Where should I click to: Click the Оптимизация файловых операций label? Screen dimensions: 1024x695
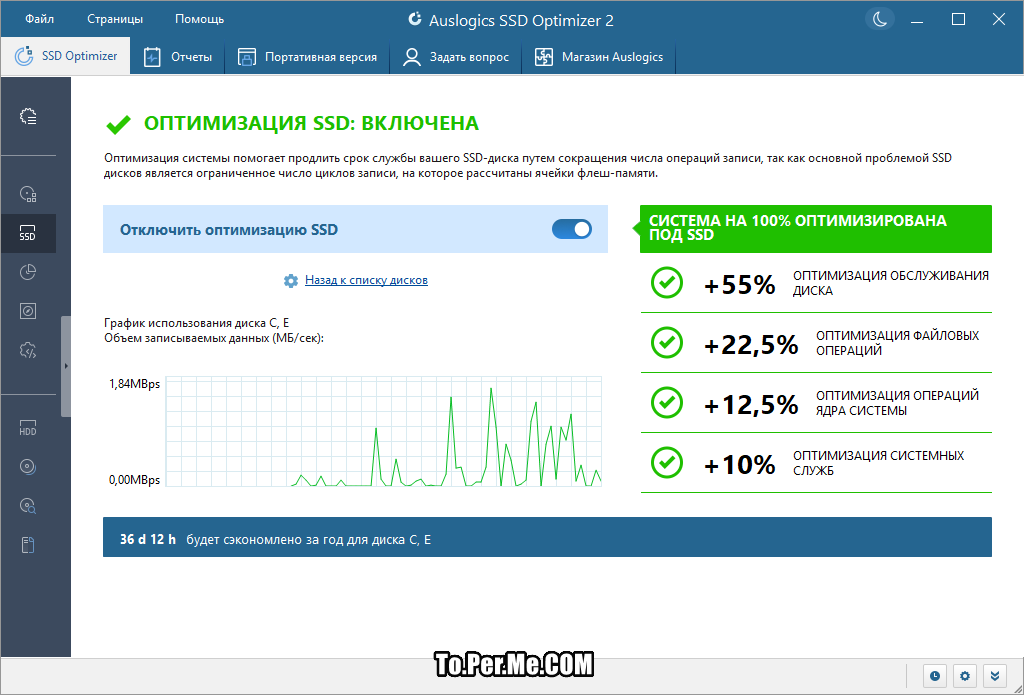click(x=897, y=343)
